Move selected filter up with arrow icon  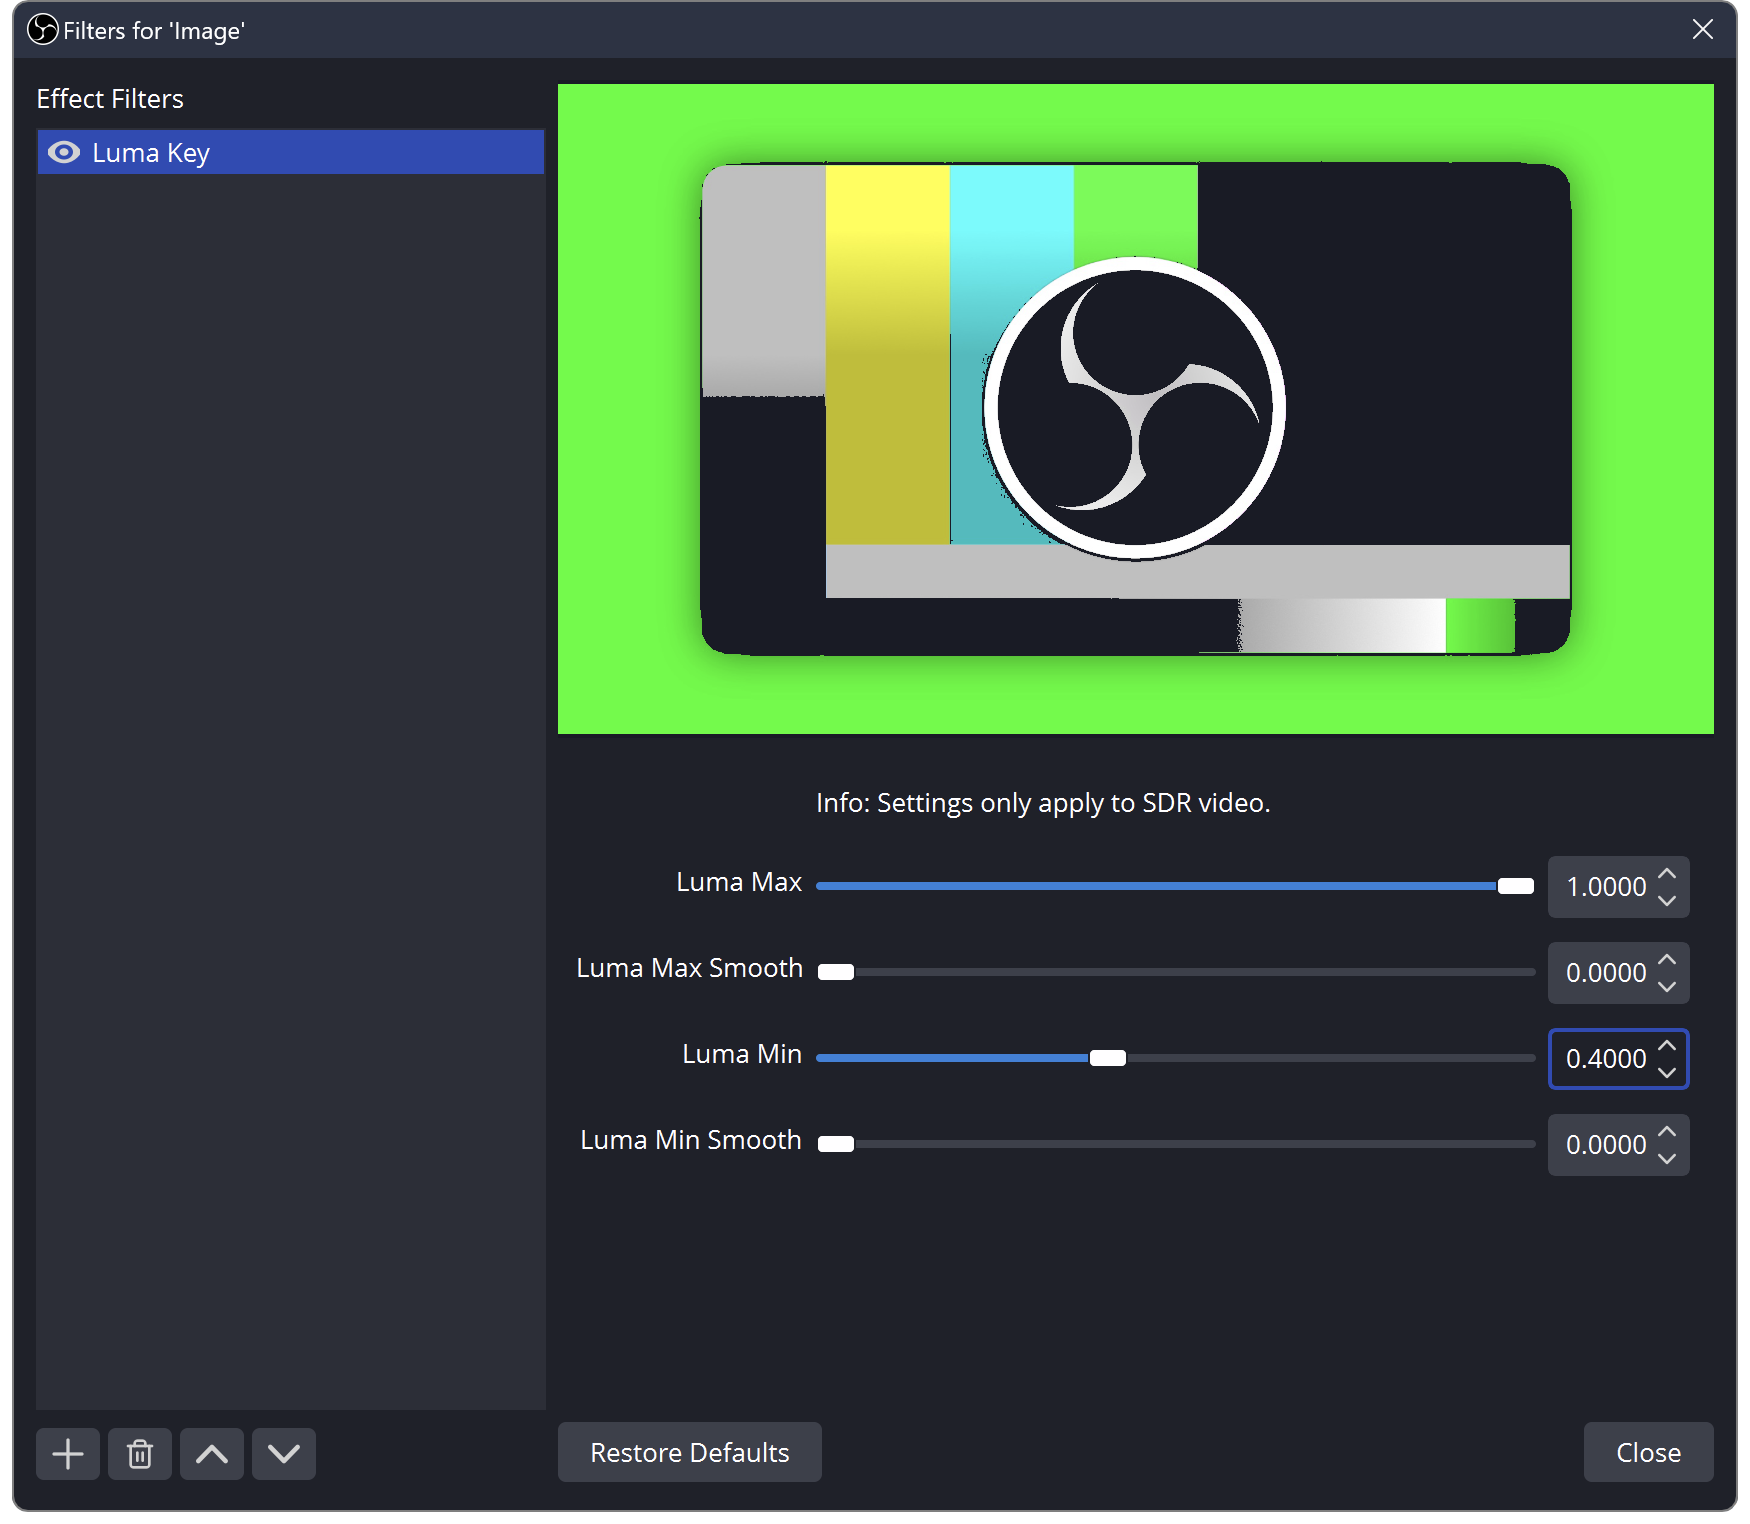212,1453
